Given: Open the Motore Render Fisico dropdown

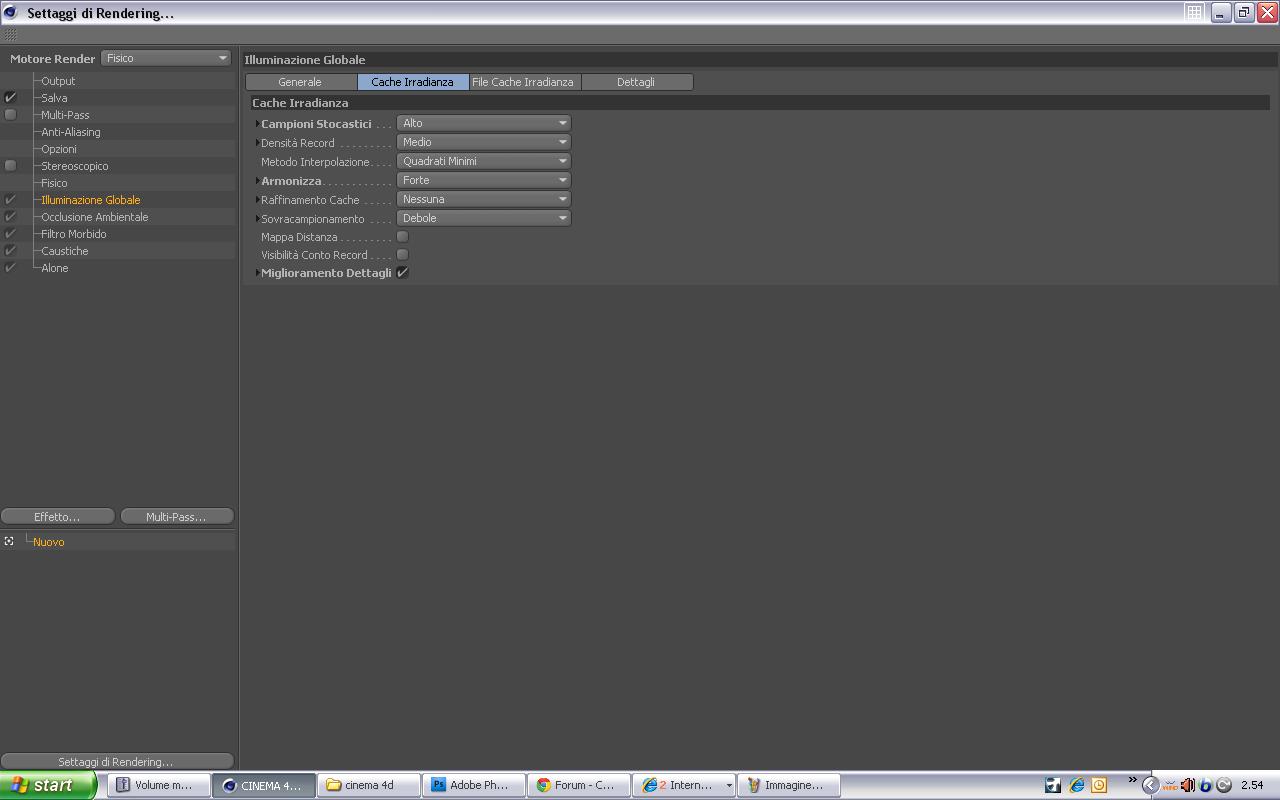Looking at the screenshot, I should [x=167, y=58].
